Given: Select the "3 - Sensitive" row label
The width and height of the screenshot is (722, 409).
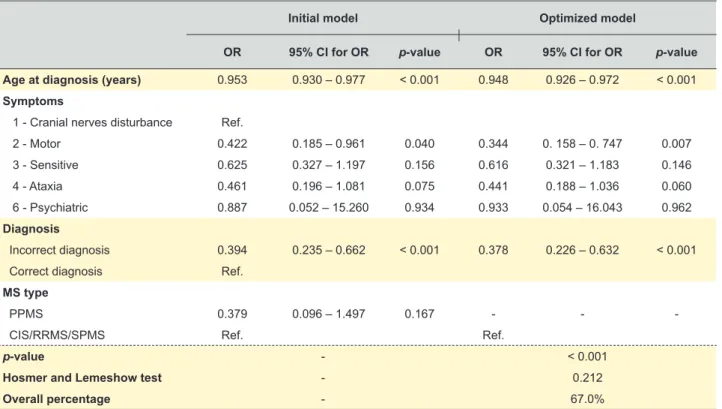Looking at the screenshot, I should [45, 165].
